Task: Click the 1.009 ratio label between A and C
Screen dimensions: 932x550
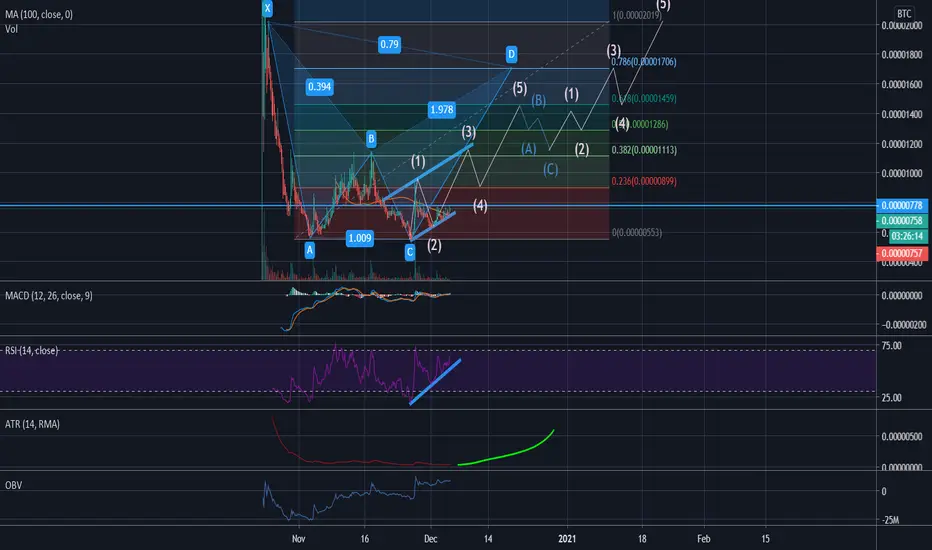Action: coord(360,238)
